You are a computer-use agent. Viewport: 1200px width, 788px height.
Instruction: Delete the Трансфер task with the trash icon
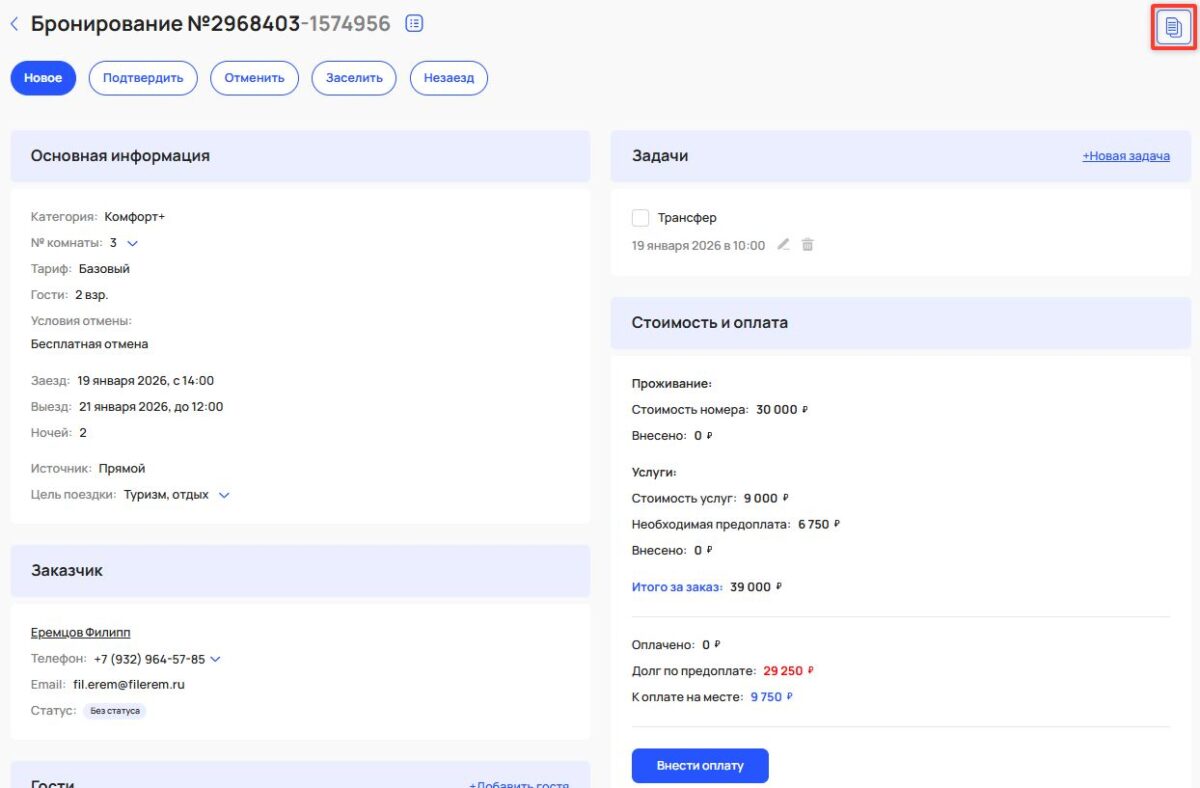(808, 244)
